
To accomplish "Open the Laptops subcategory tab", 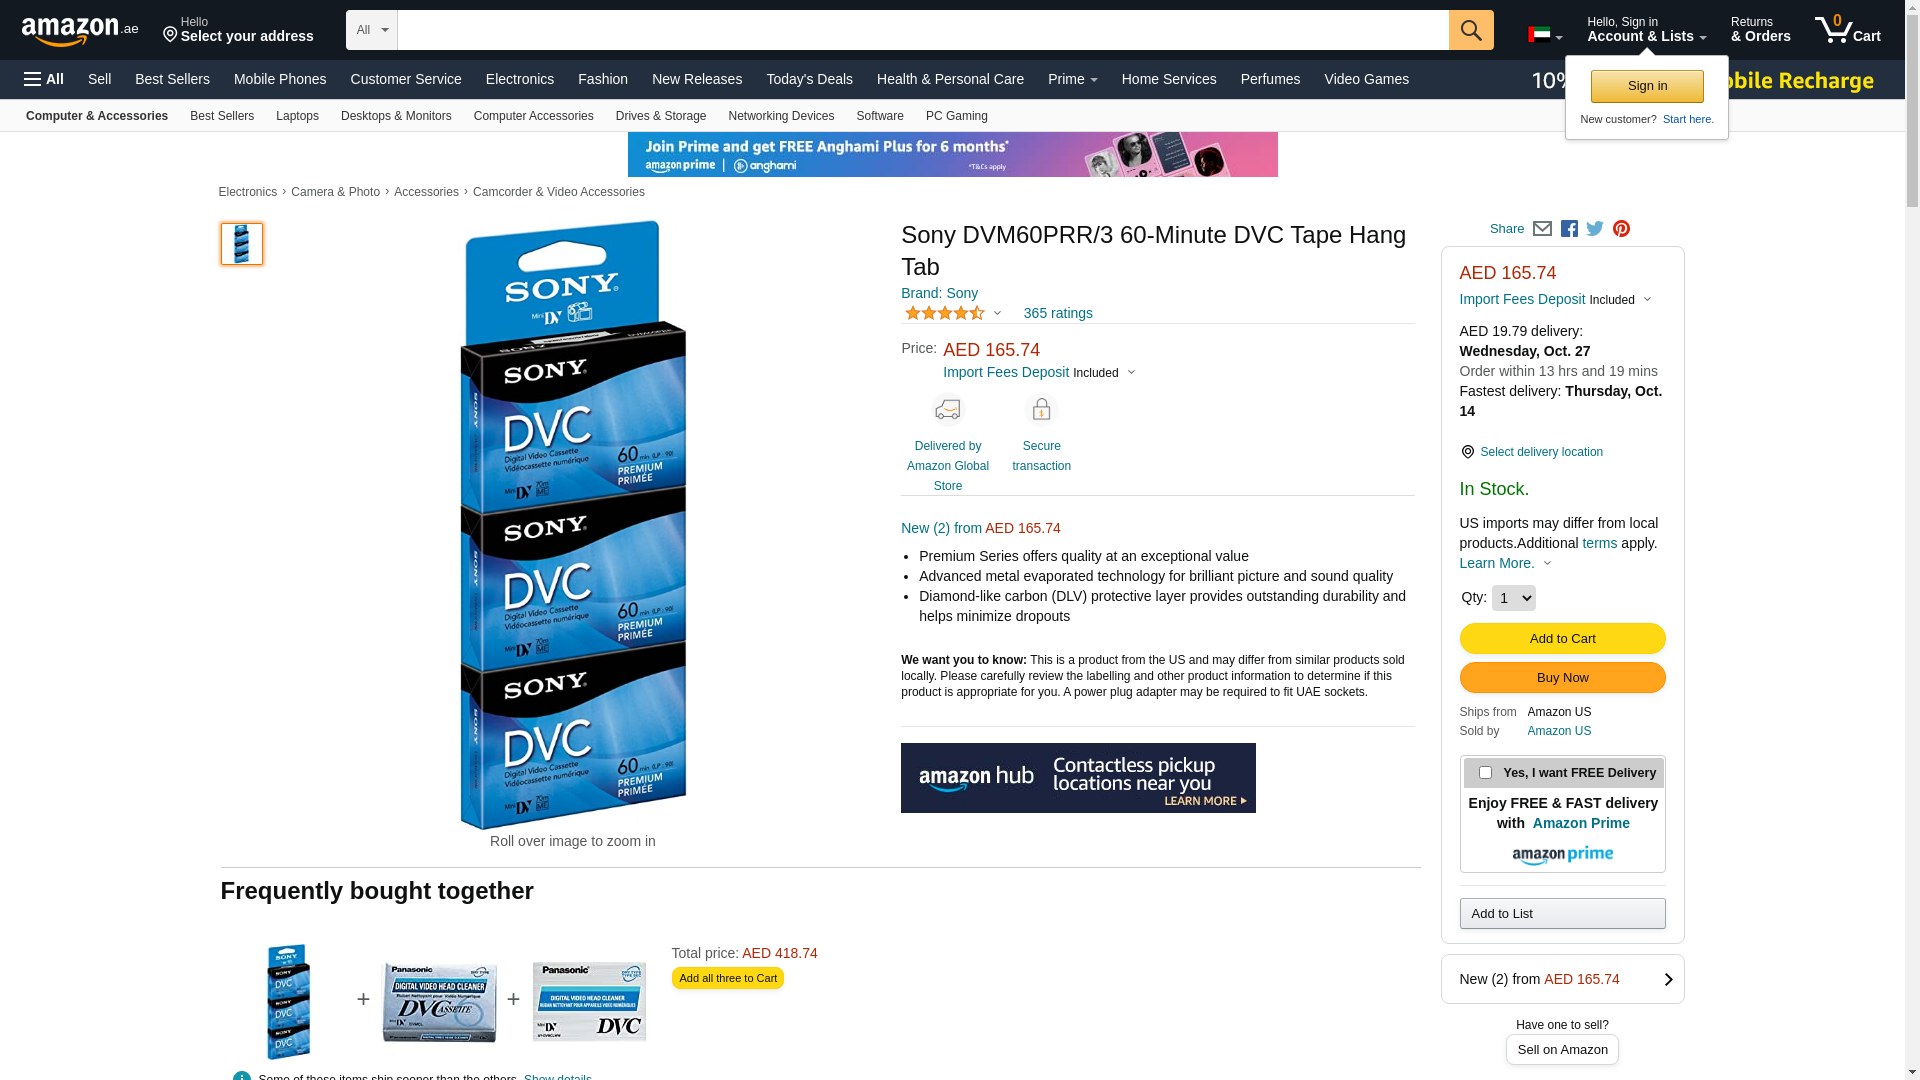I will [297, 116].
